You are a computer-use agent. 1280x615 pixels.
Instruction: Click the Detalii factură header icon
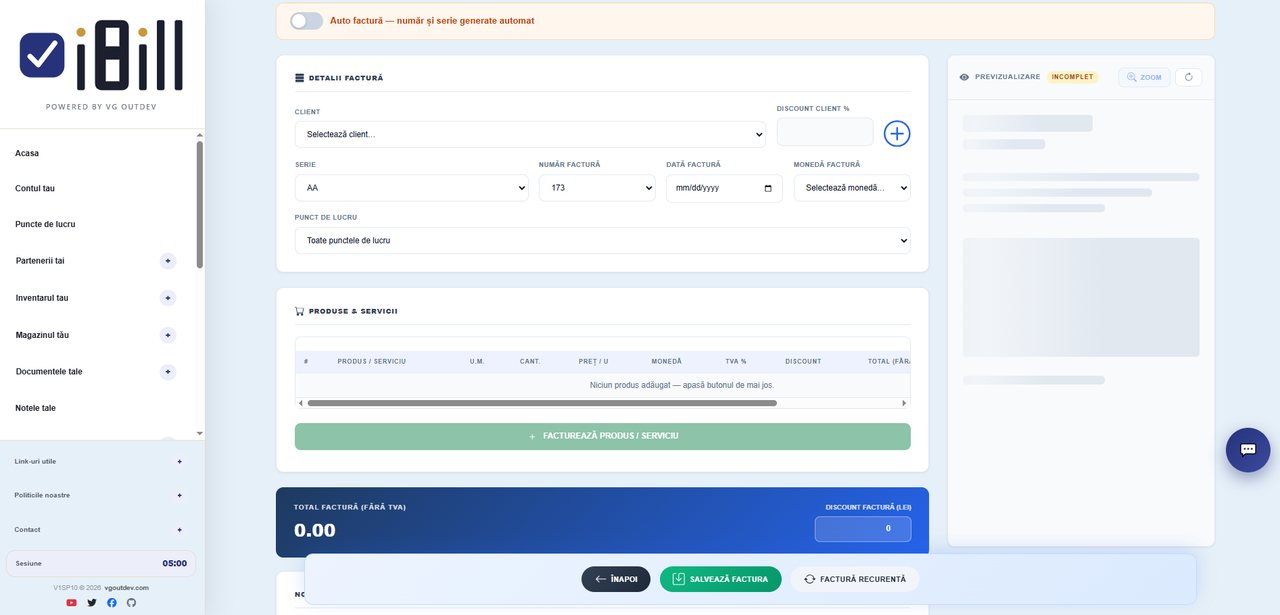coord(299,78)
